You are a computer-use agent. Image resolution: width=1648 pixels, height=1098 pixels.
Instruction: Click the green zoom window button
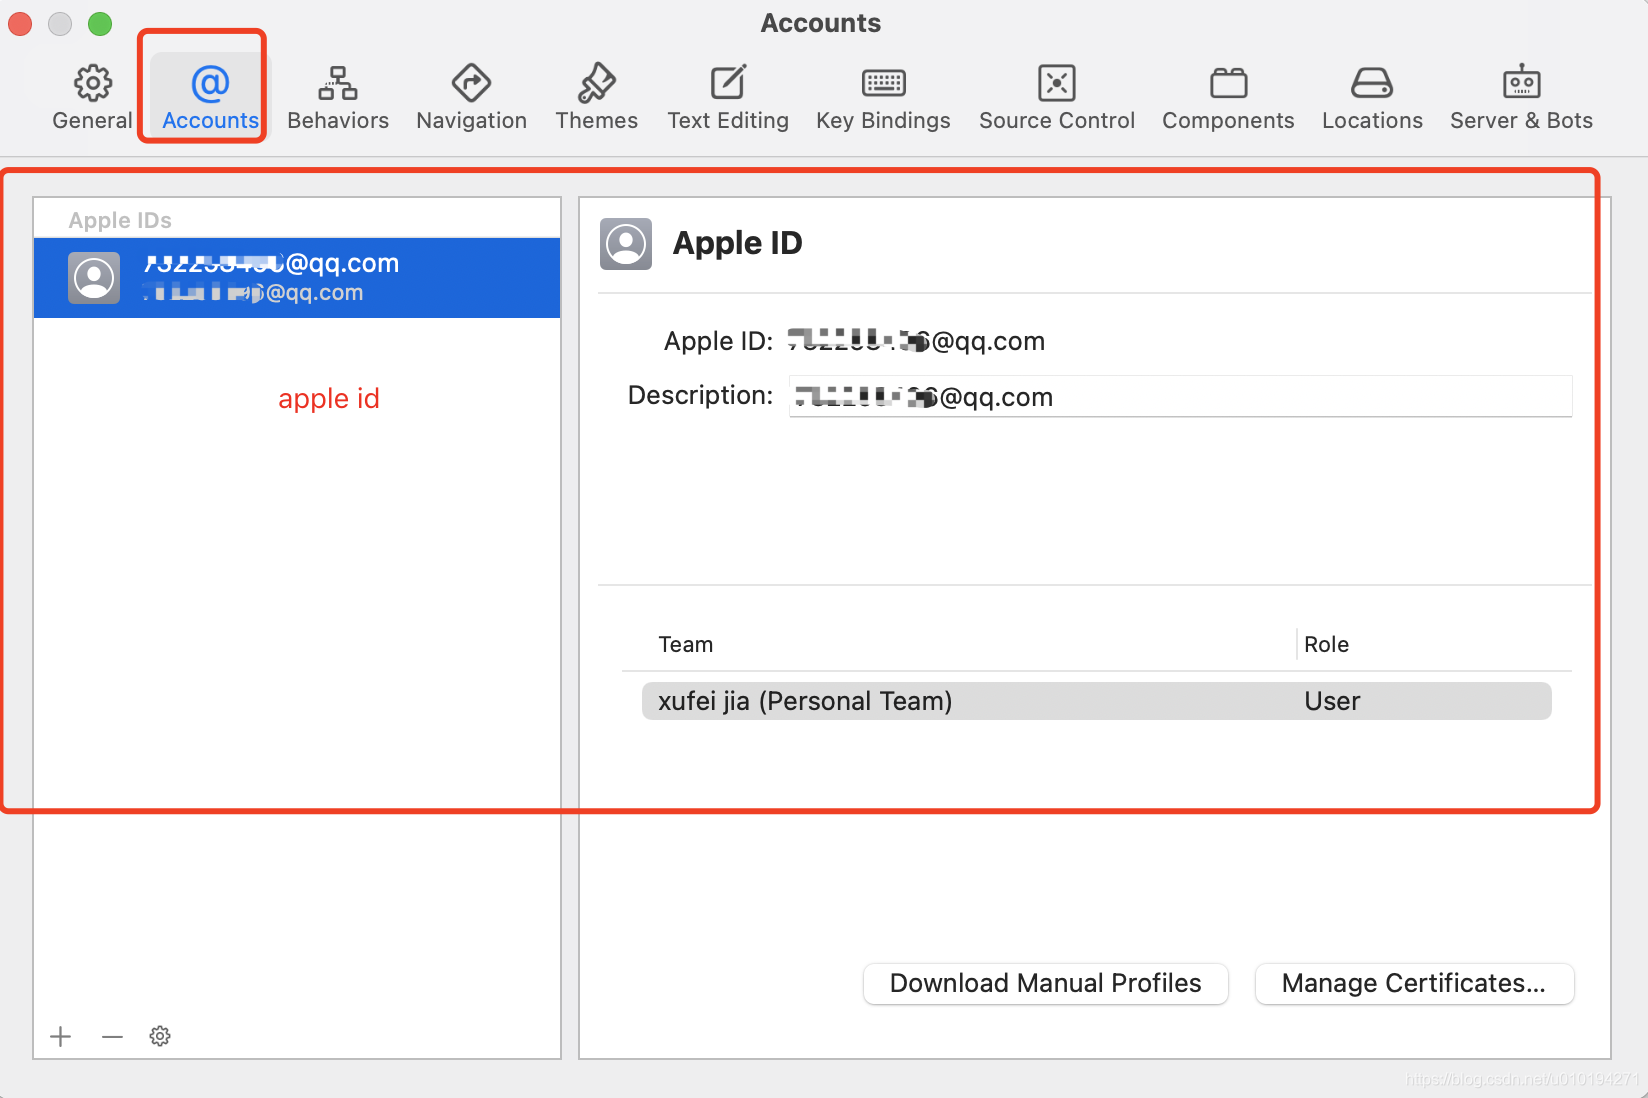(x=100, y=23)
